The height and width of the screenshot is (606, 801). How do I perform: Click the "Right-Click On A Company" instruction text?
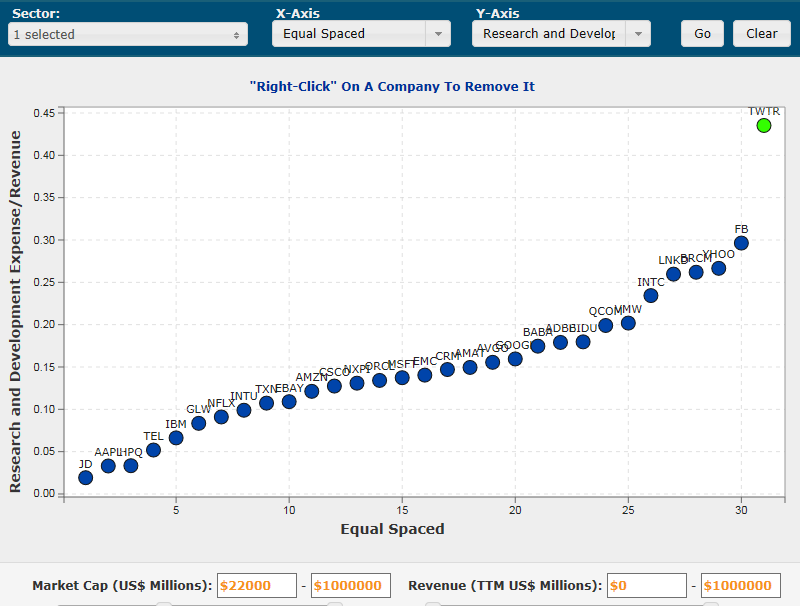pyautogui.click(x=392, y=86)
